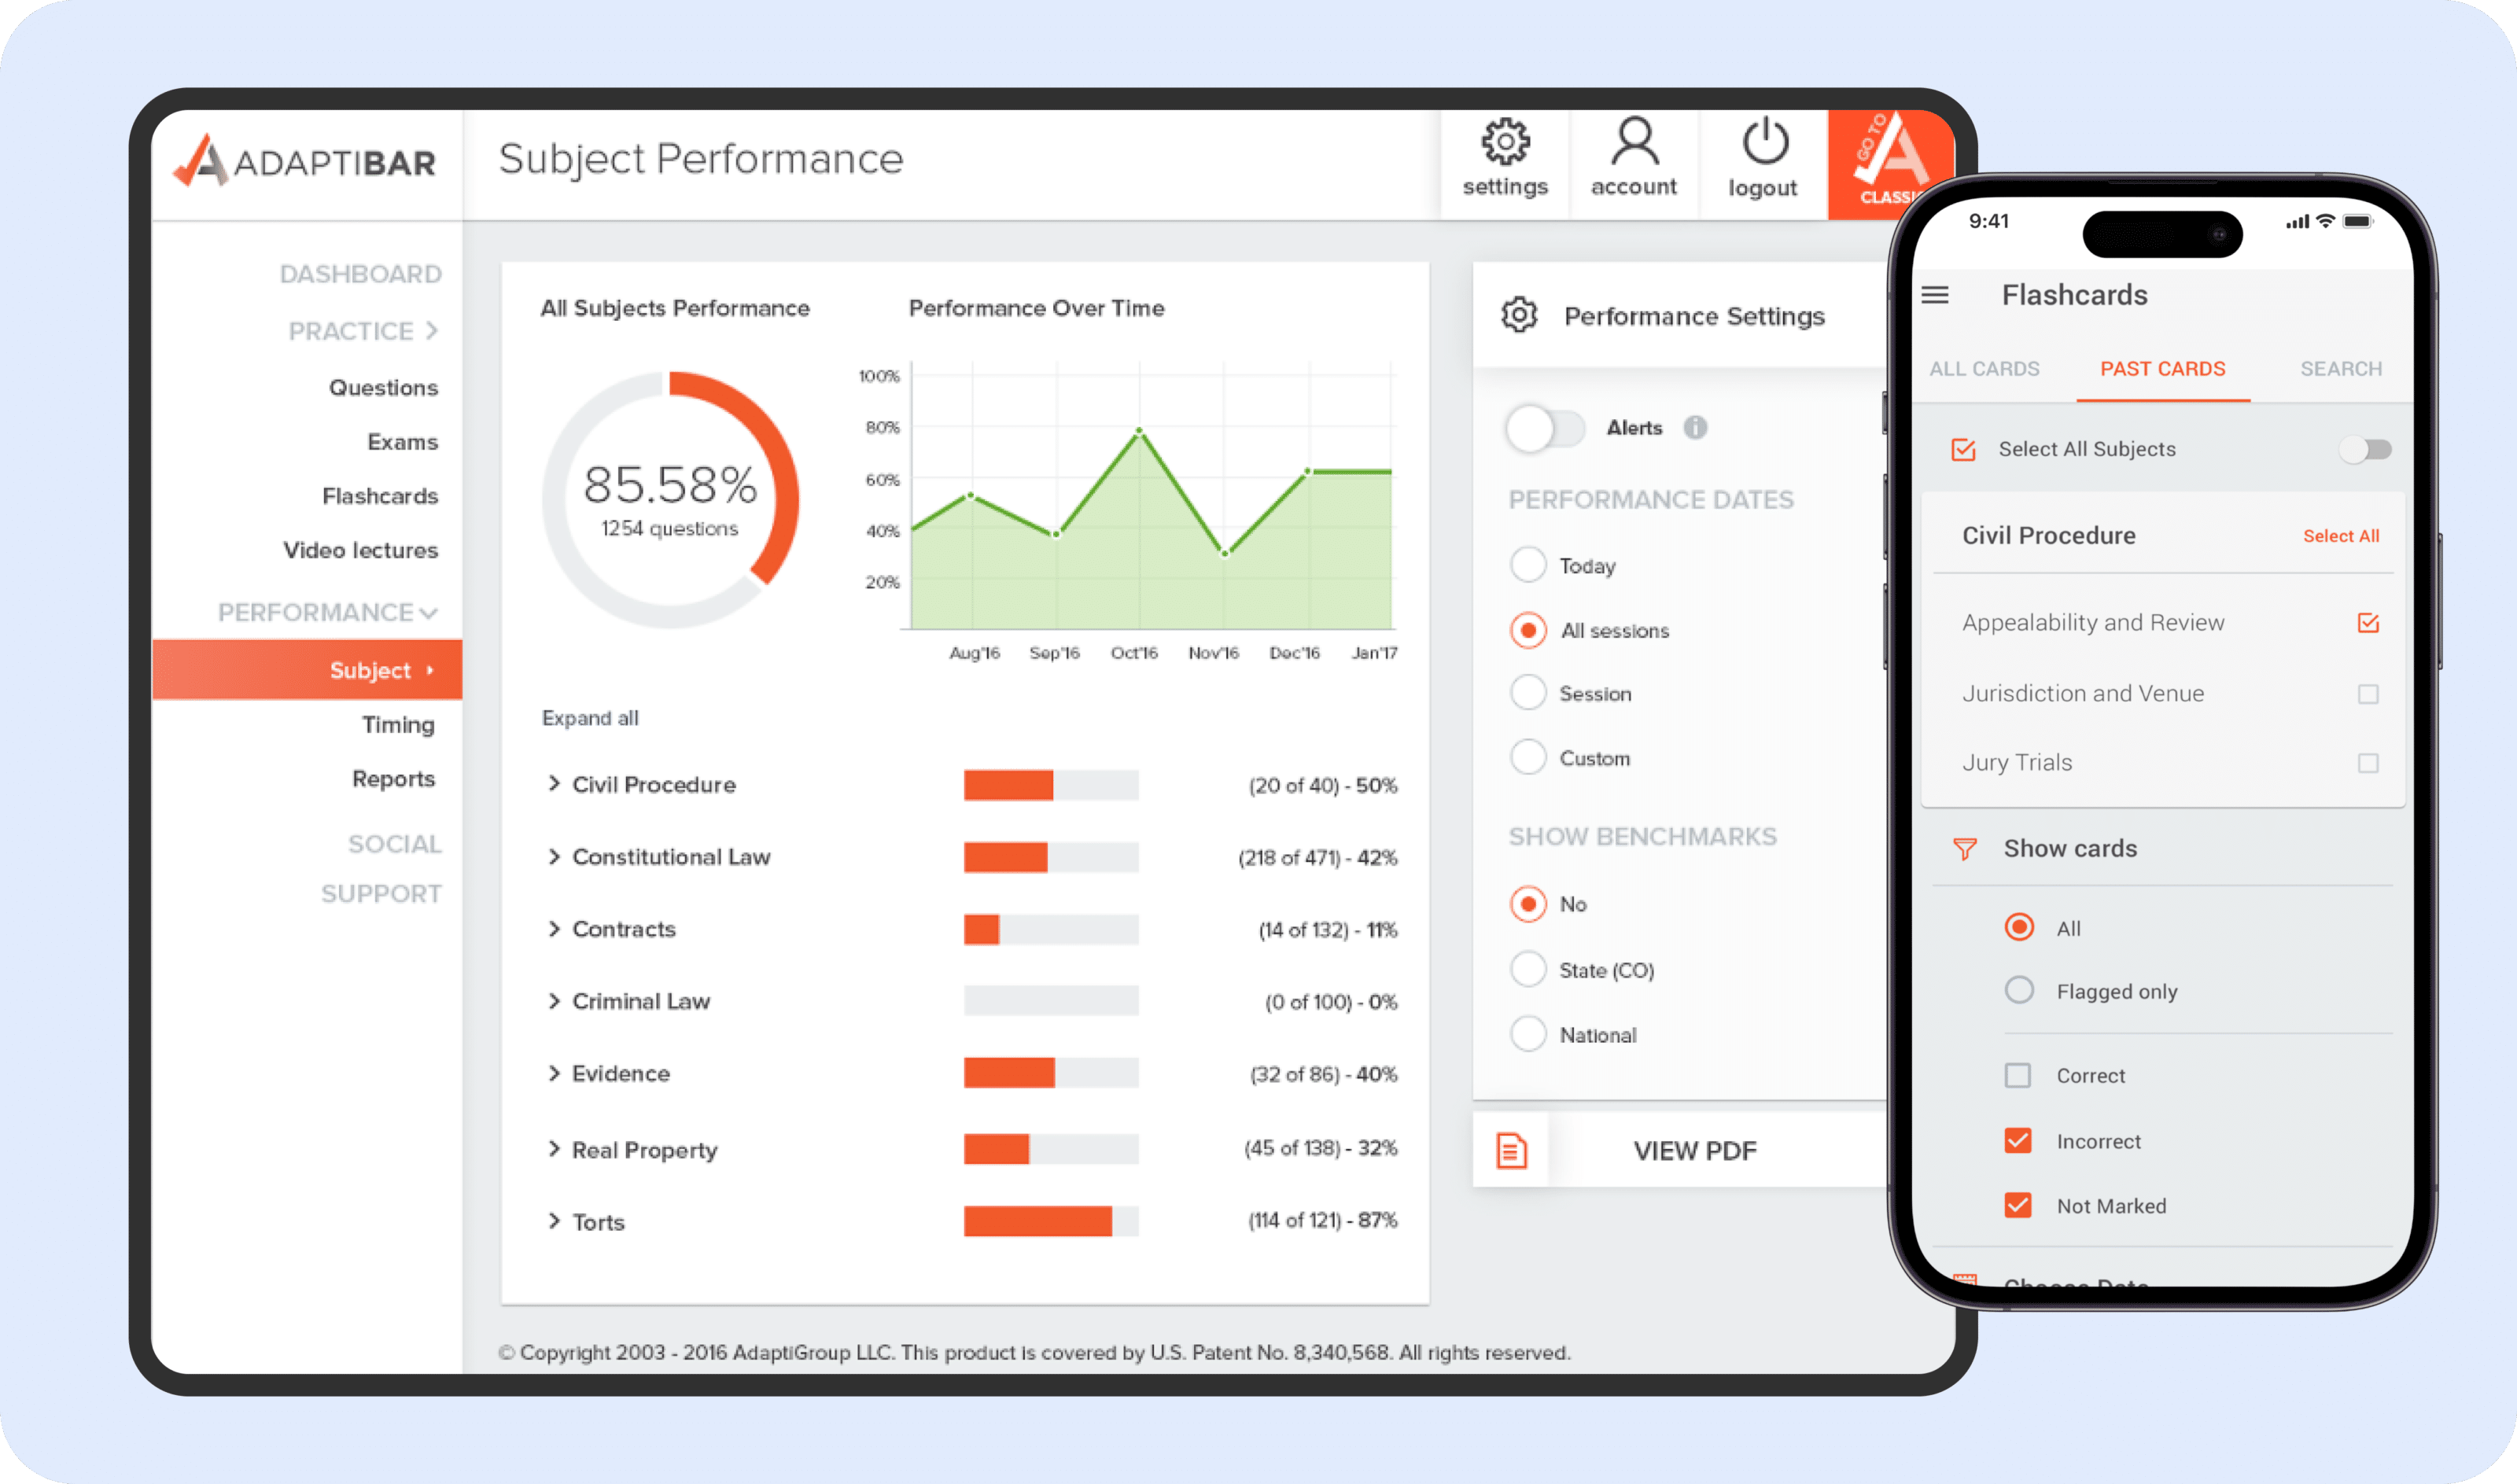Open settings gear in top bar

point(1505,142)
